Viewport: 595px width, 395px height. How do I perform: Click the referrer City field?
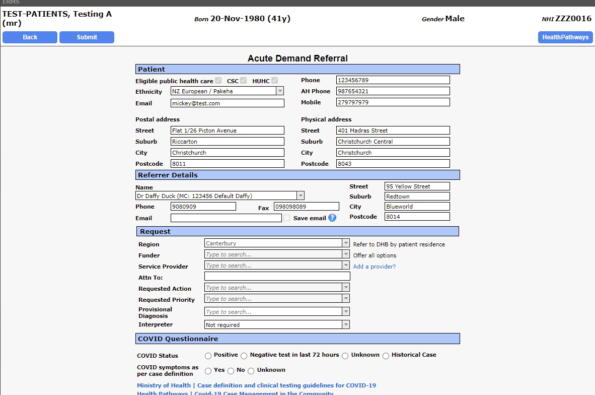[417, 206]
